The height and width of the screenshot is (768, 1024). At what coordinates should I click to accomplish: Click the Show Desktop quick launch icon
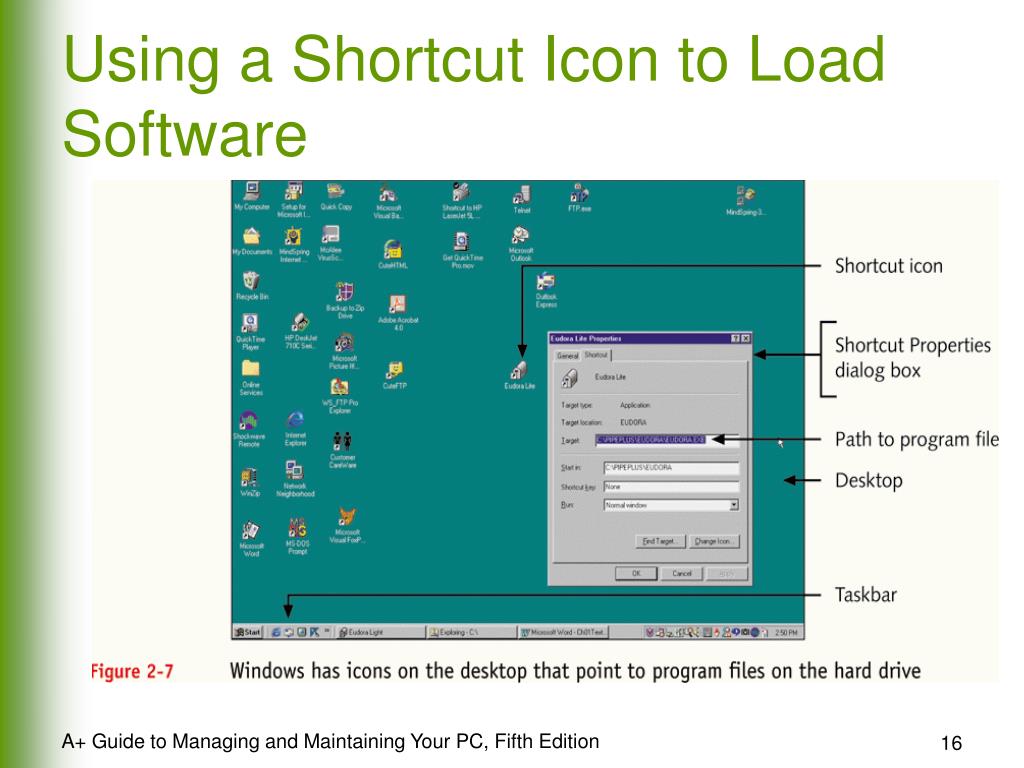(302, 632)
